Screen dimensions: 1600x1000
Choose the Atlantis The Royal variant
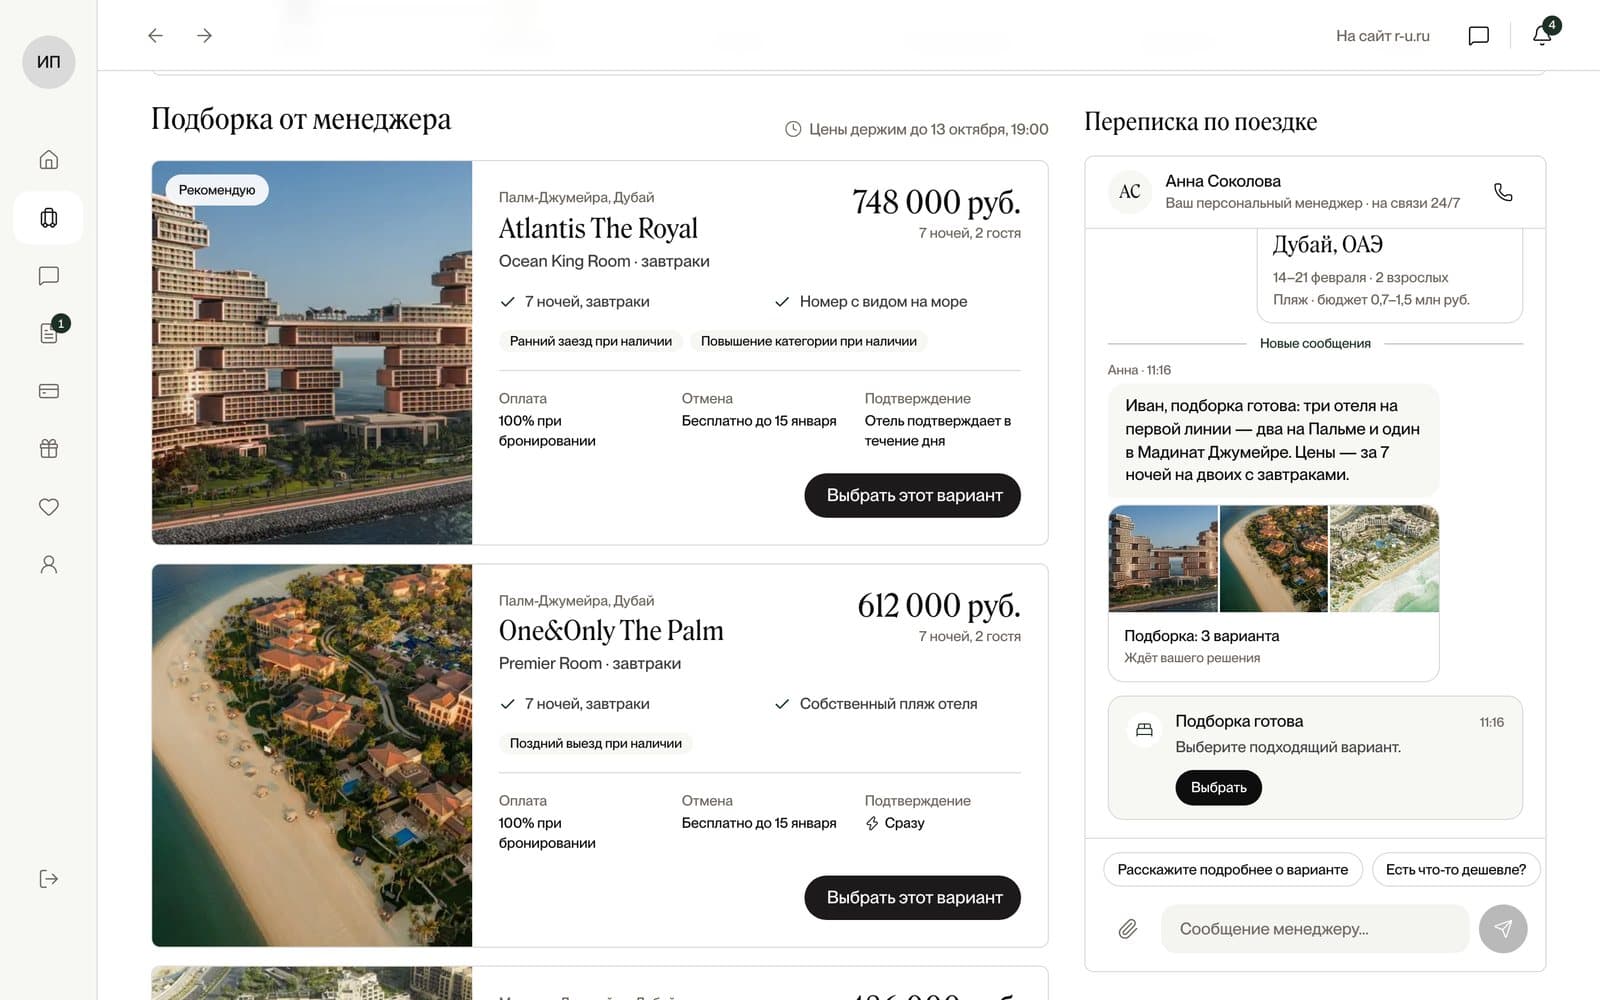click(x=912, y=496)
